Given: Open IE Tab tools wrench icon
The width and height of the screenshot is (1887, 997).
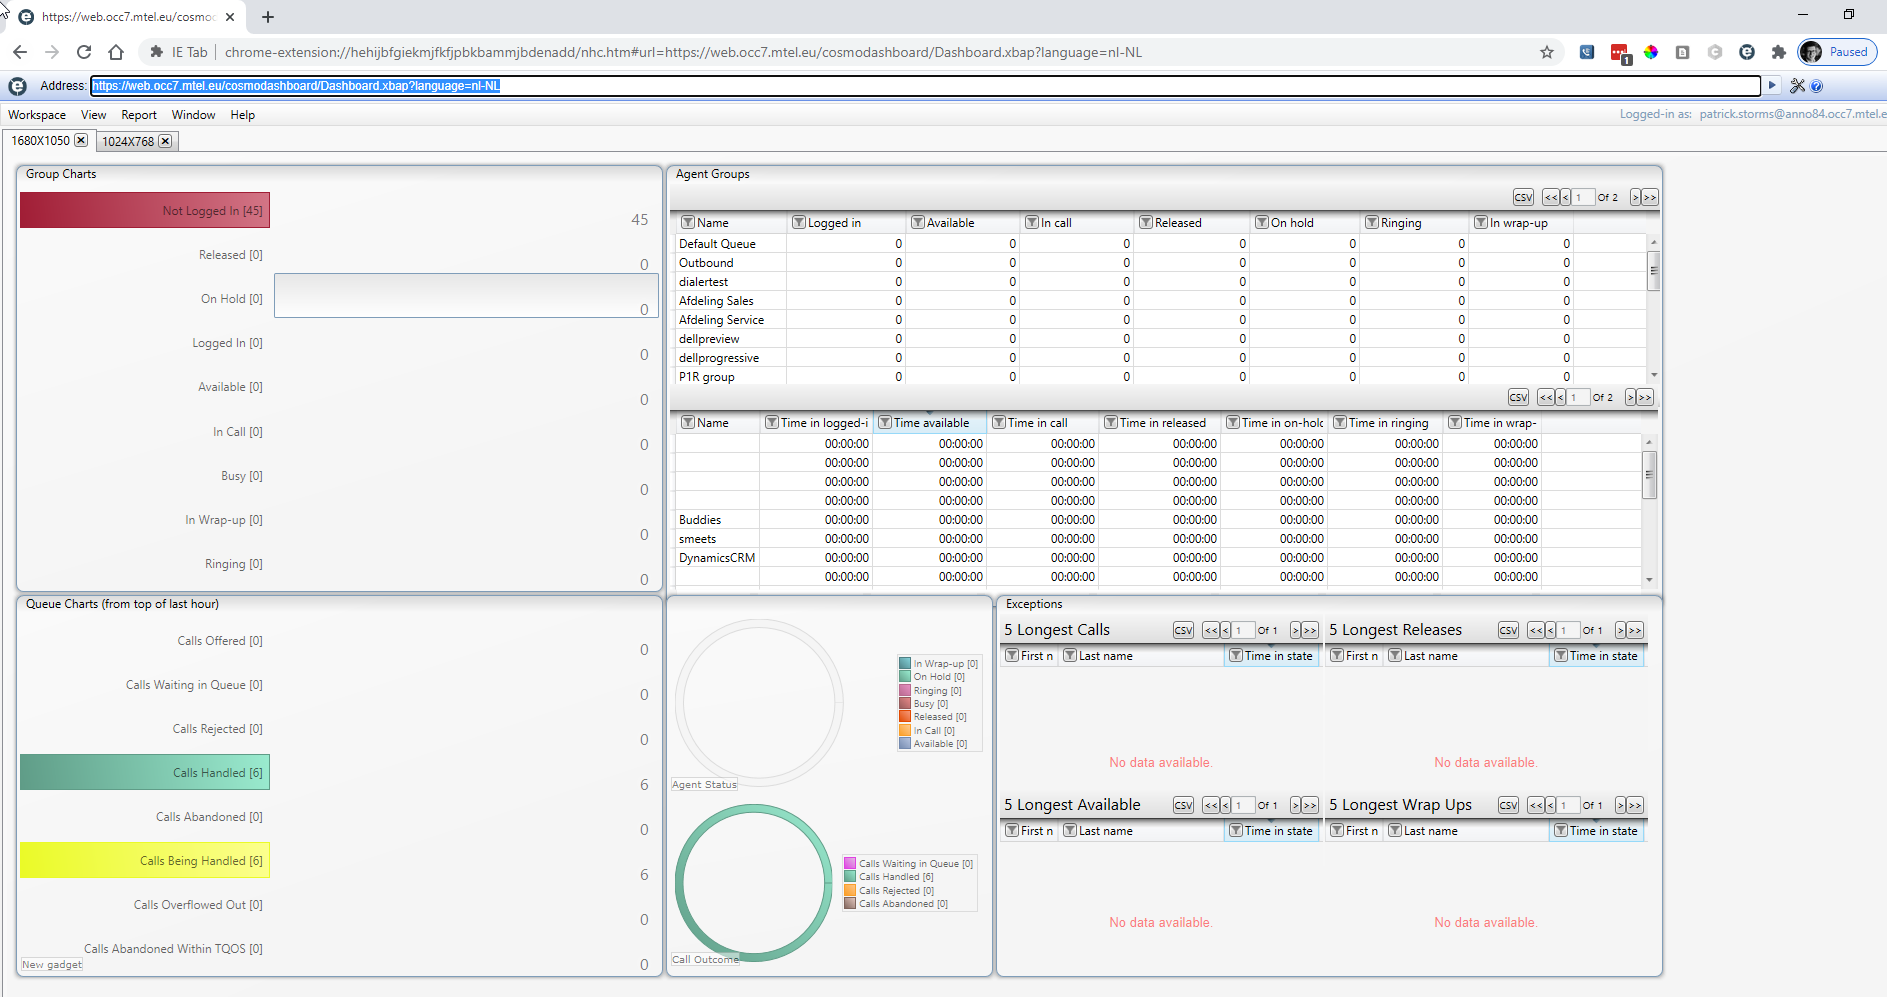Looking at the screenshot, I should (x=1797, y=86).
